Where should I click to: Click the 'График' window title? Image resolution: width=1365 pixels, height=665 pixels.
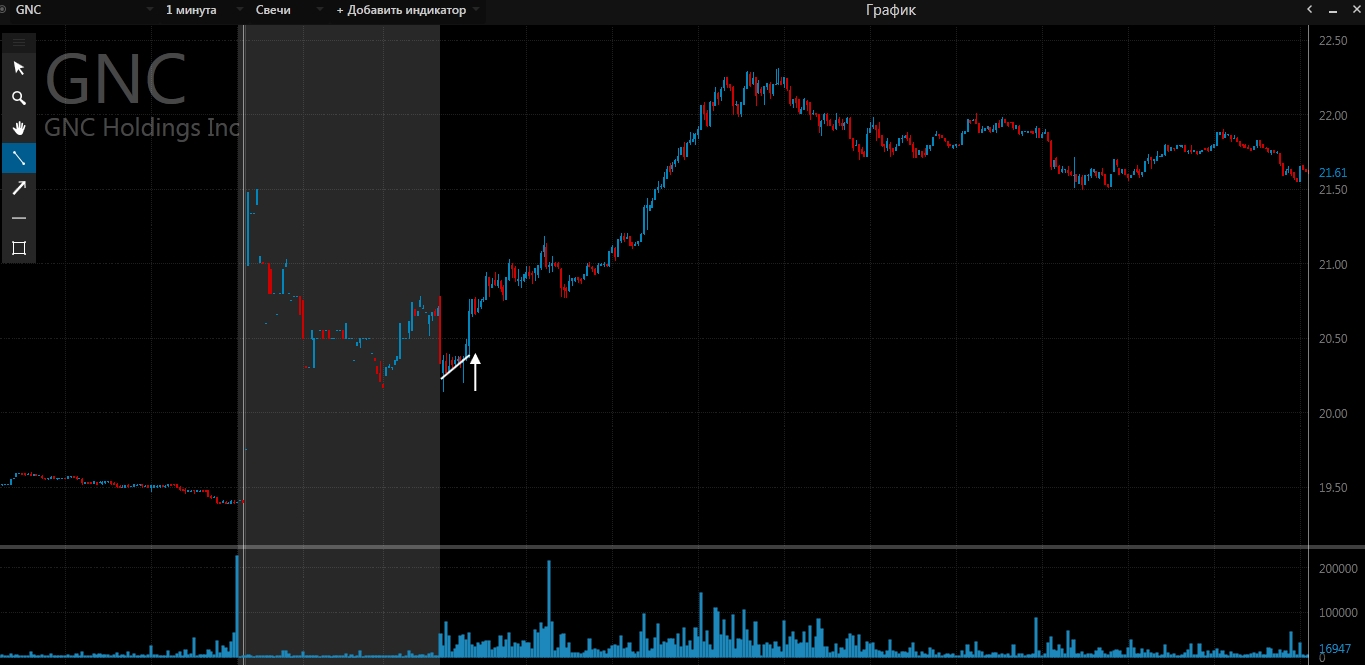pos(890,10)
